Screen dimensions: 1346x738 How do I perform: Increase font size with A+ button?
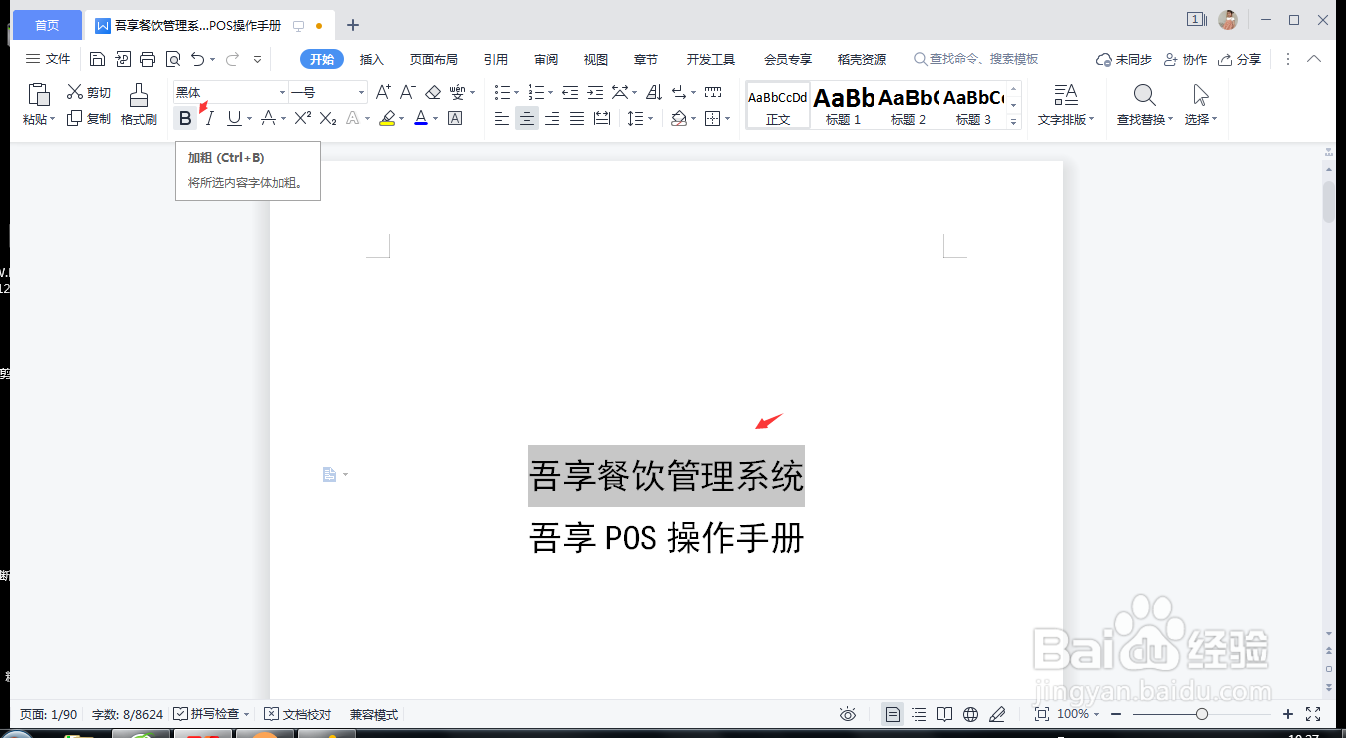pos(383,92)
